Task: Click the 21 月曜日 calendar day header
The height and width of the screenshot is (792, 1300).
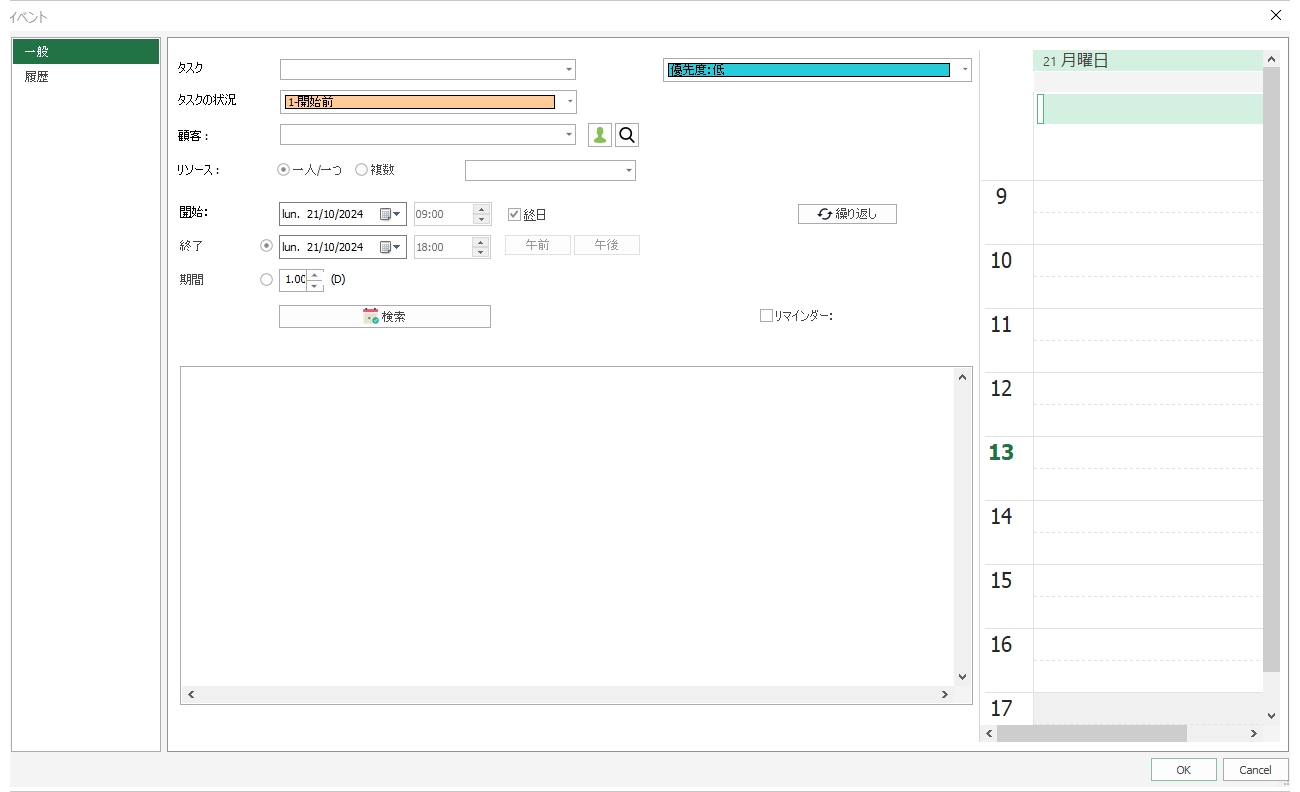Action: click(x=1148, y=61)
